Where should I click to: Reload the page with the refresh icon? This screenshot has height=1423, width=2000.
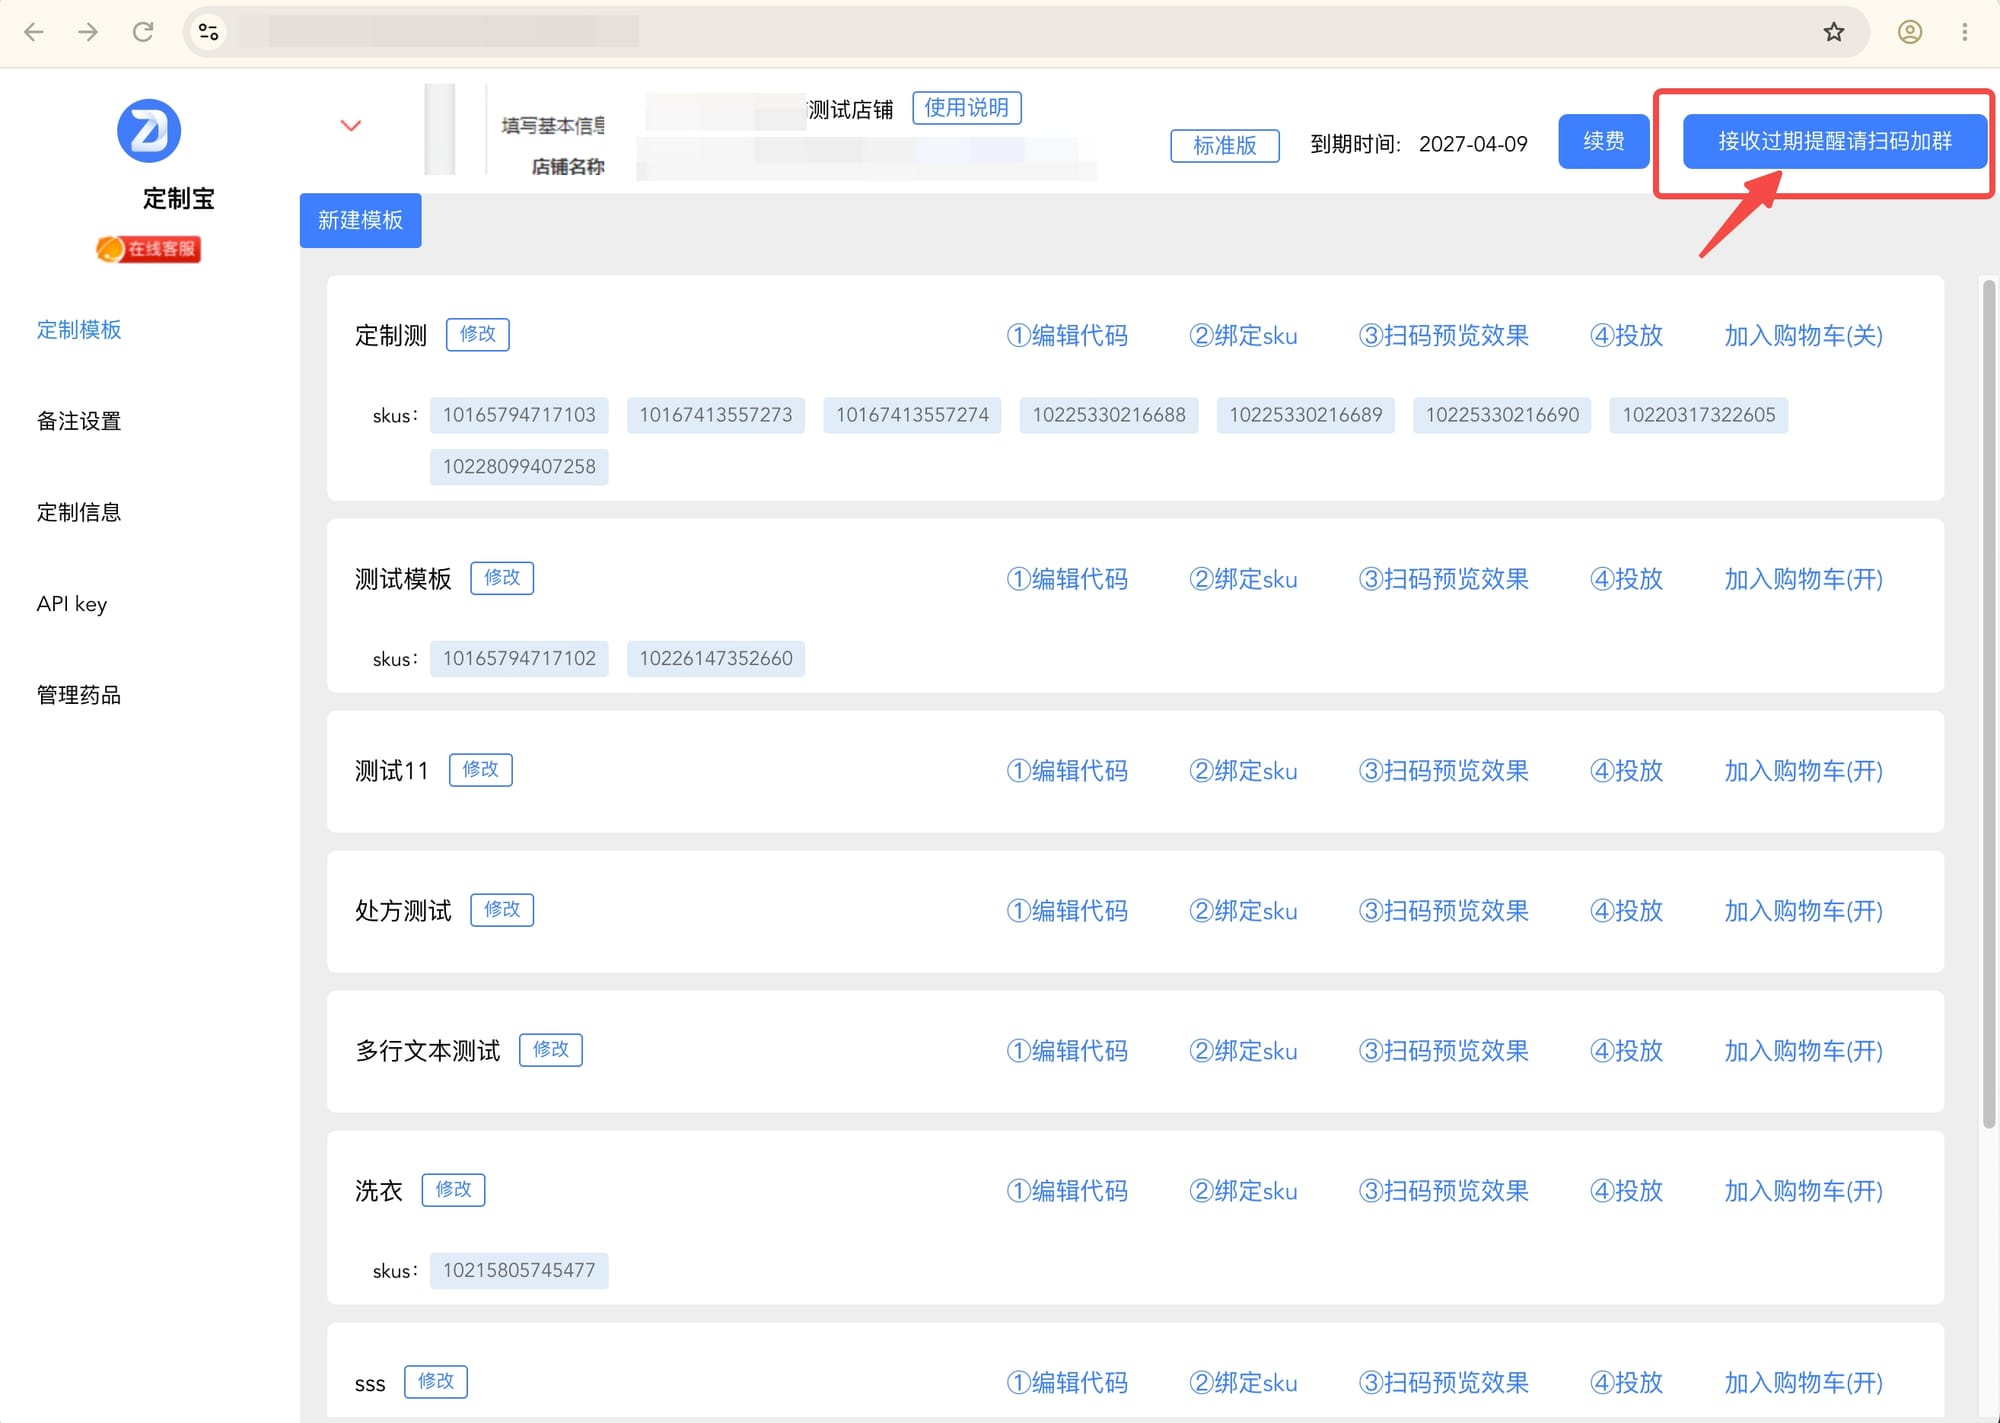tap(143, 32)
